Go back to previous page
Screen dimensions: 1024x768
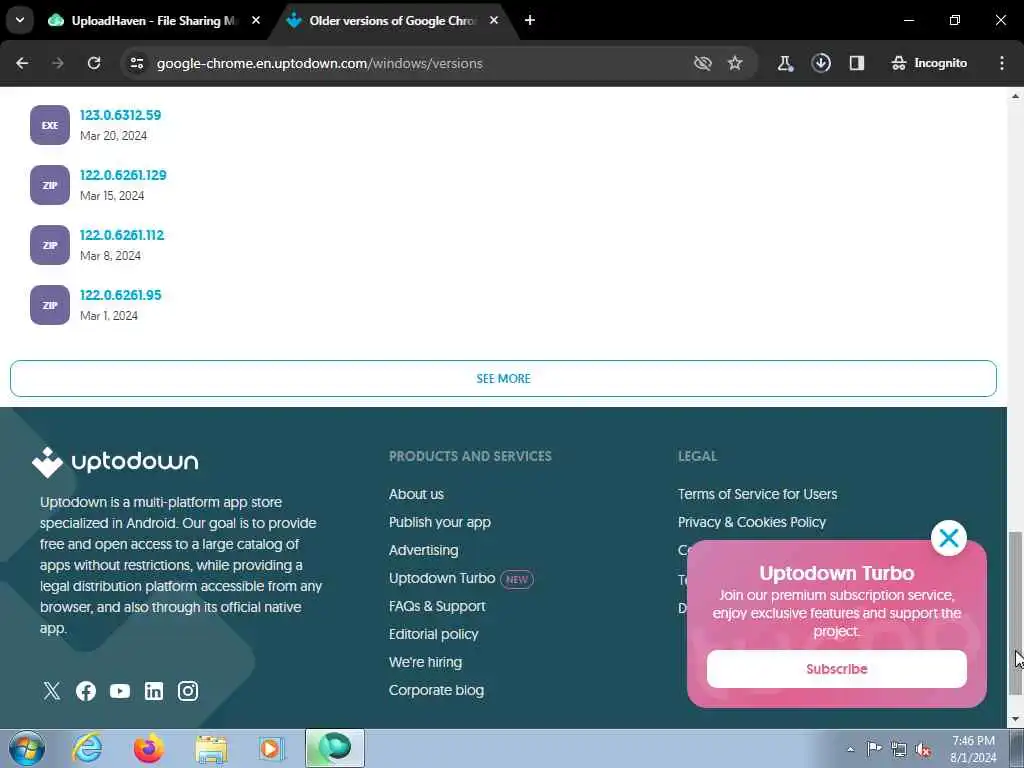[x=22, y=63]
